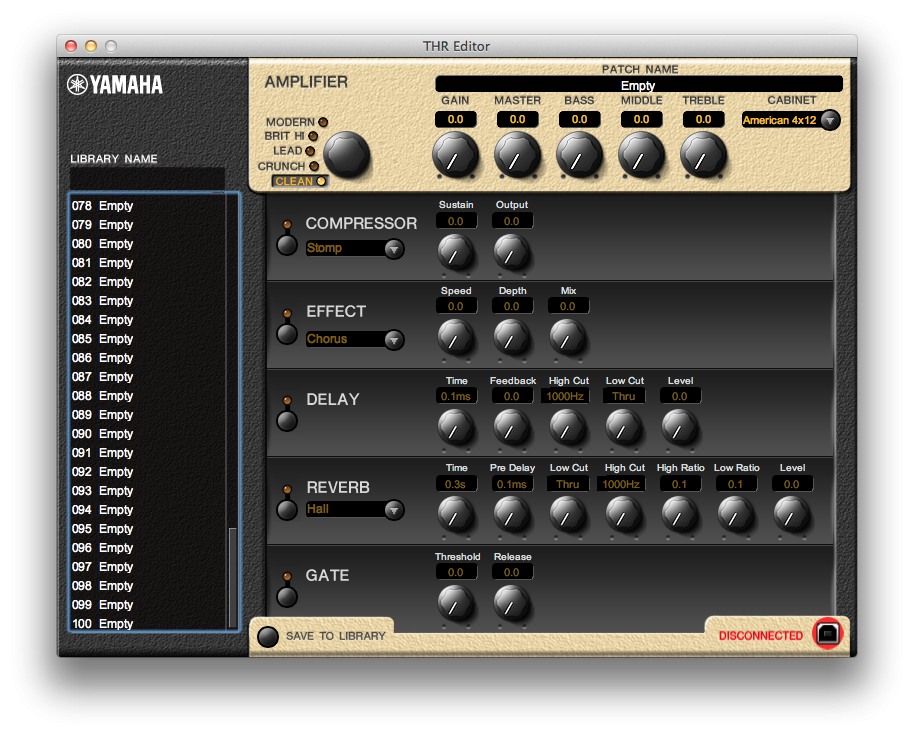
Task: Select library patch 098 Empty
Action: coord(147,586)
